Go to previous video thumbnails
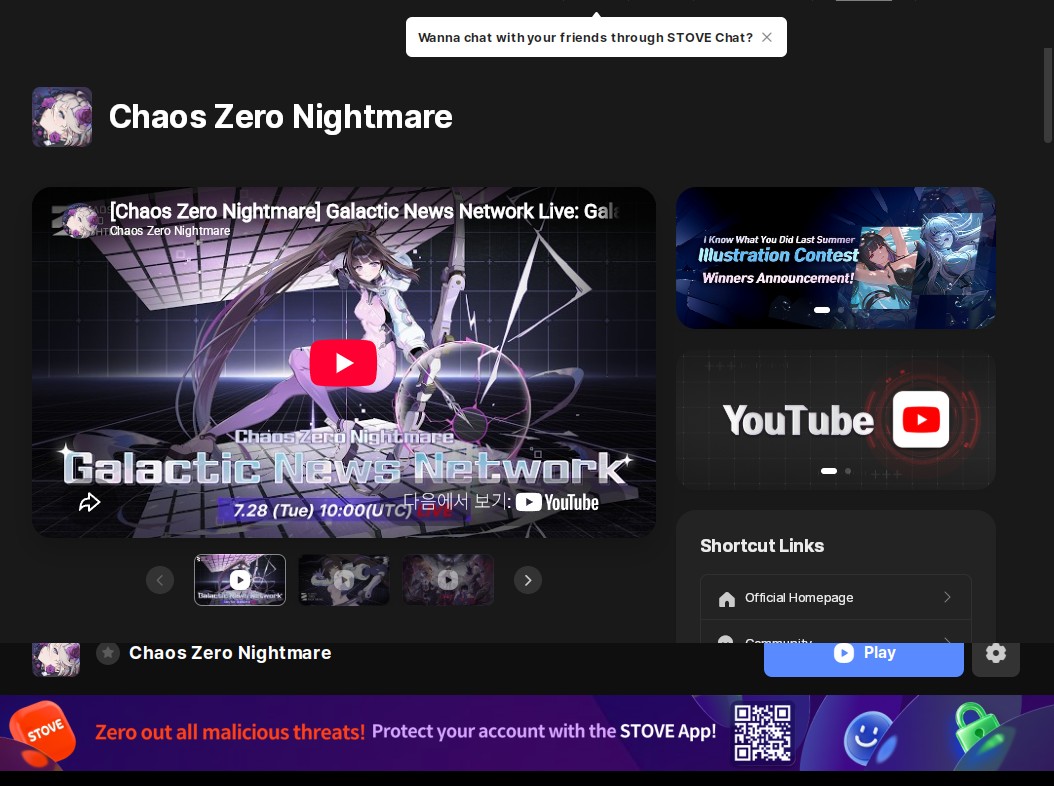Screen dimensions: 1054x786 pyautogui.click(x=160, y=580)
